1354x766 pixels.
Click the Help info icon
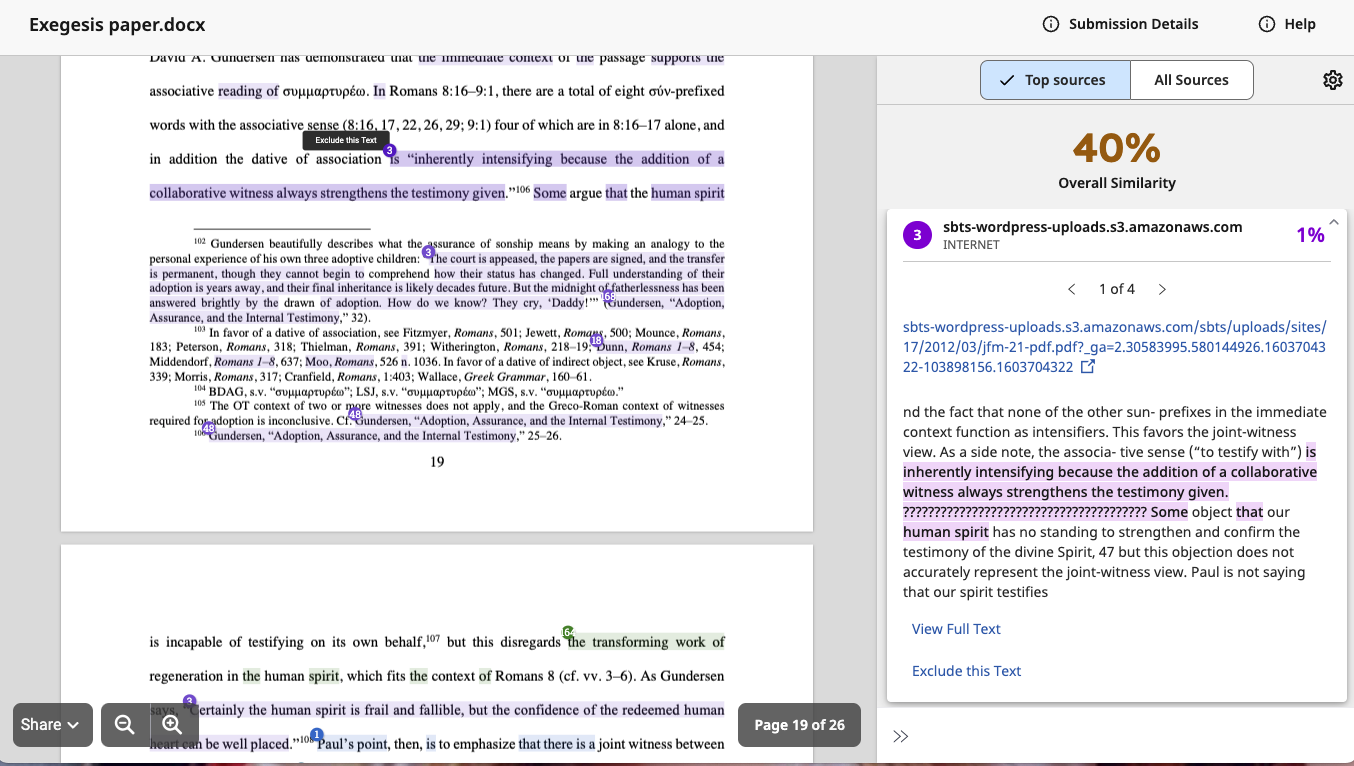click(1267, 24)
